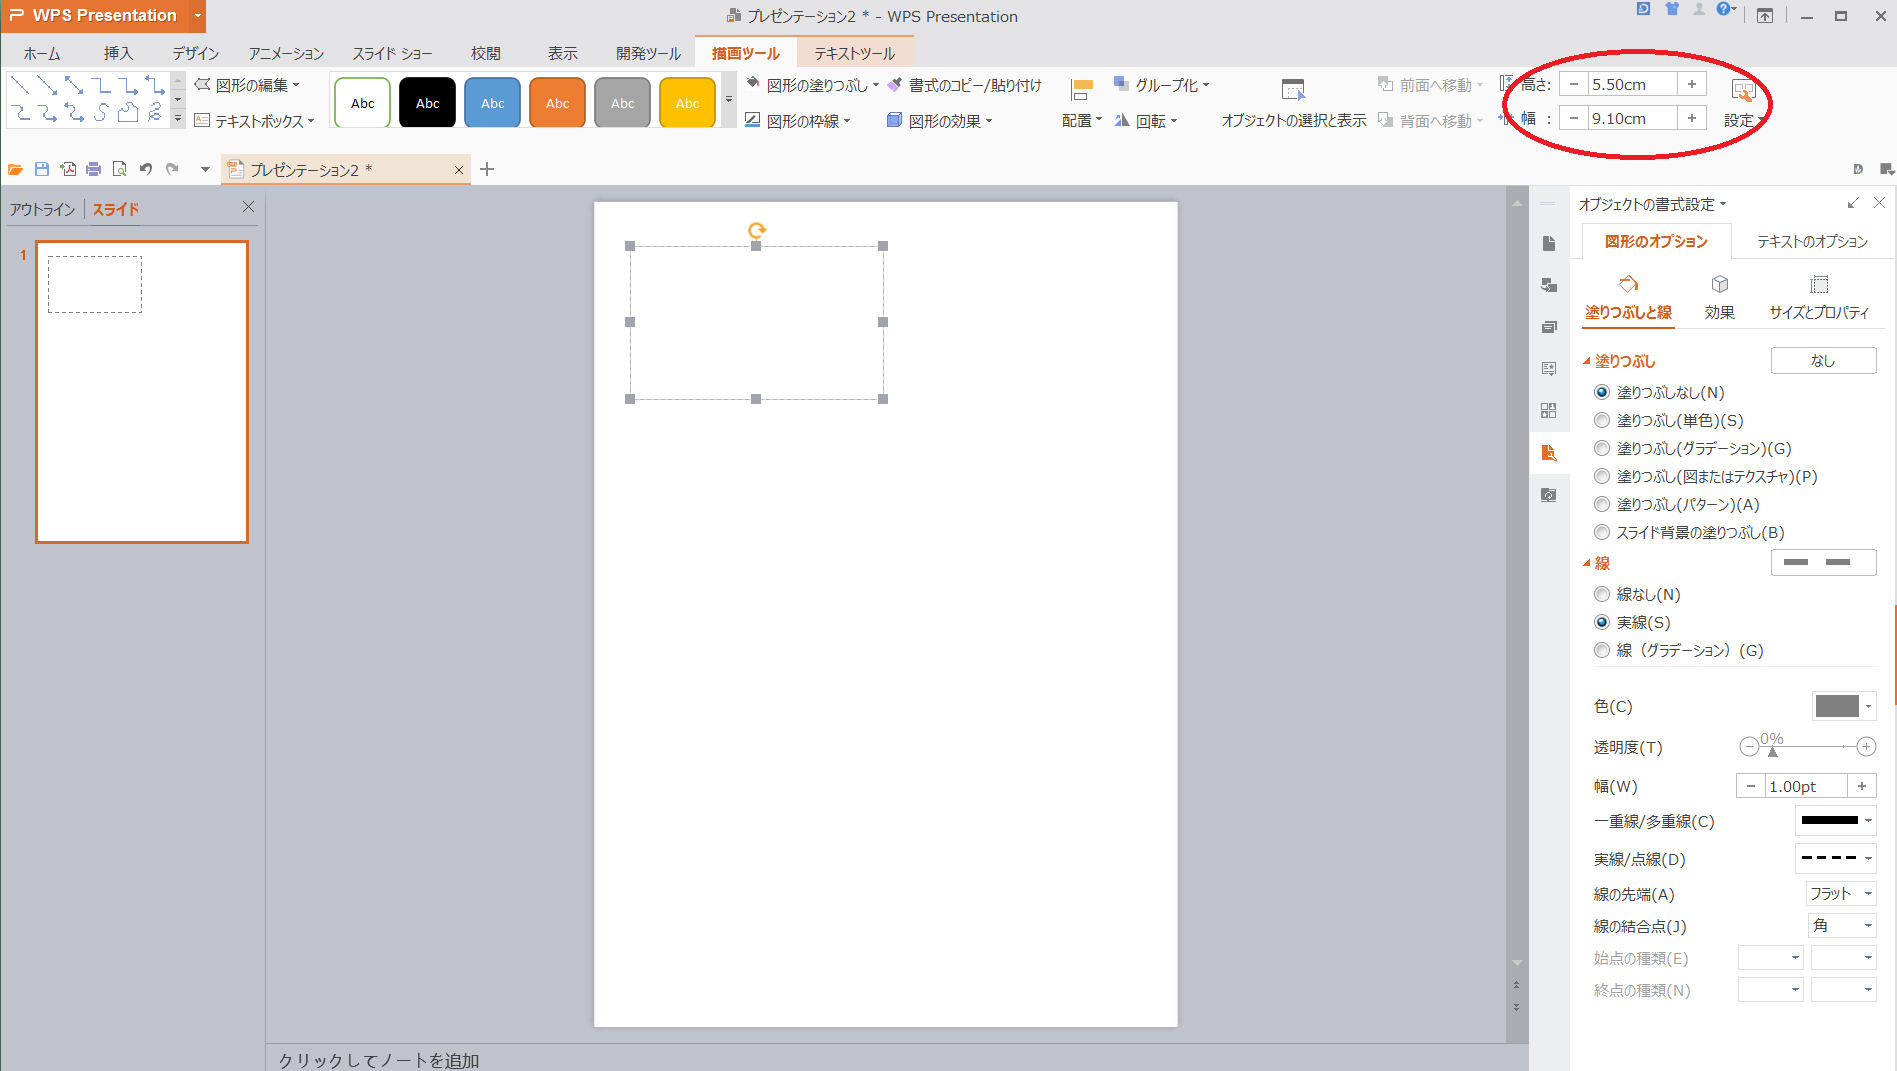The image size is (1897, 1071).
Task: Add new document tab with plus icon
Action: [x=487, y=169]
